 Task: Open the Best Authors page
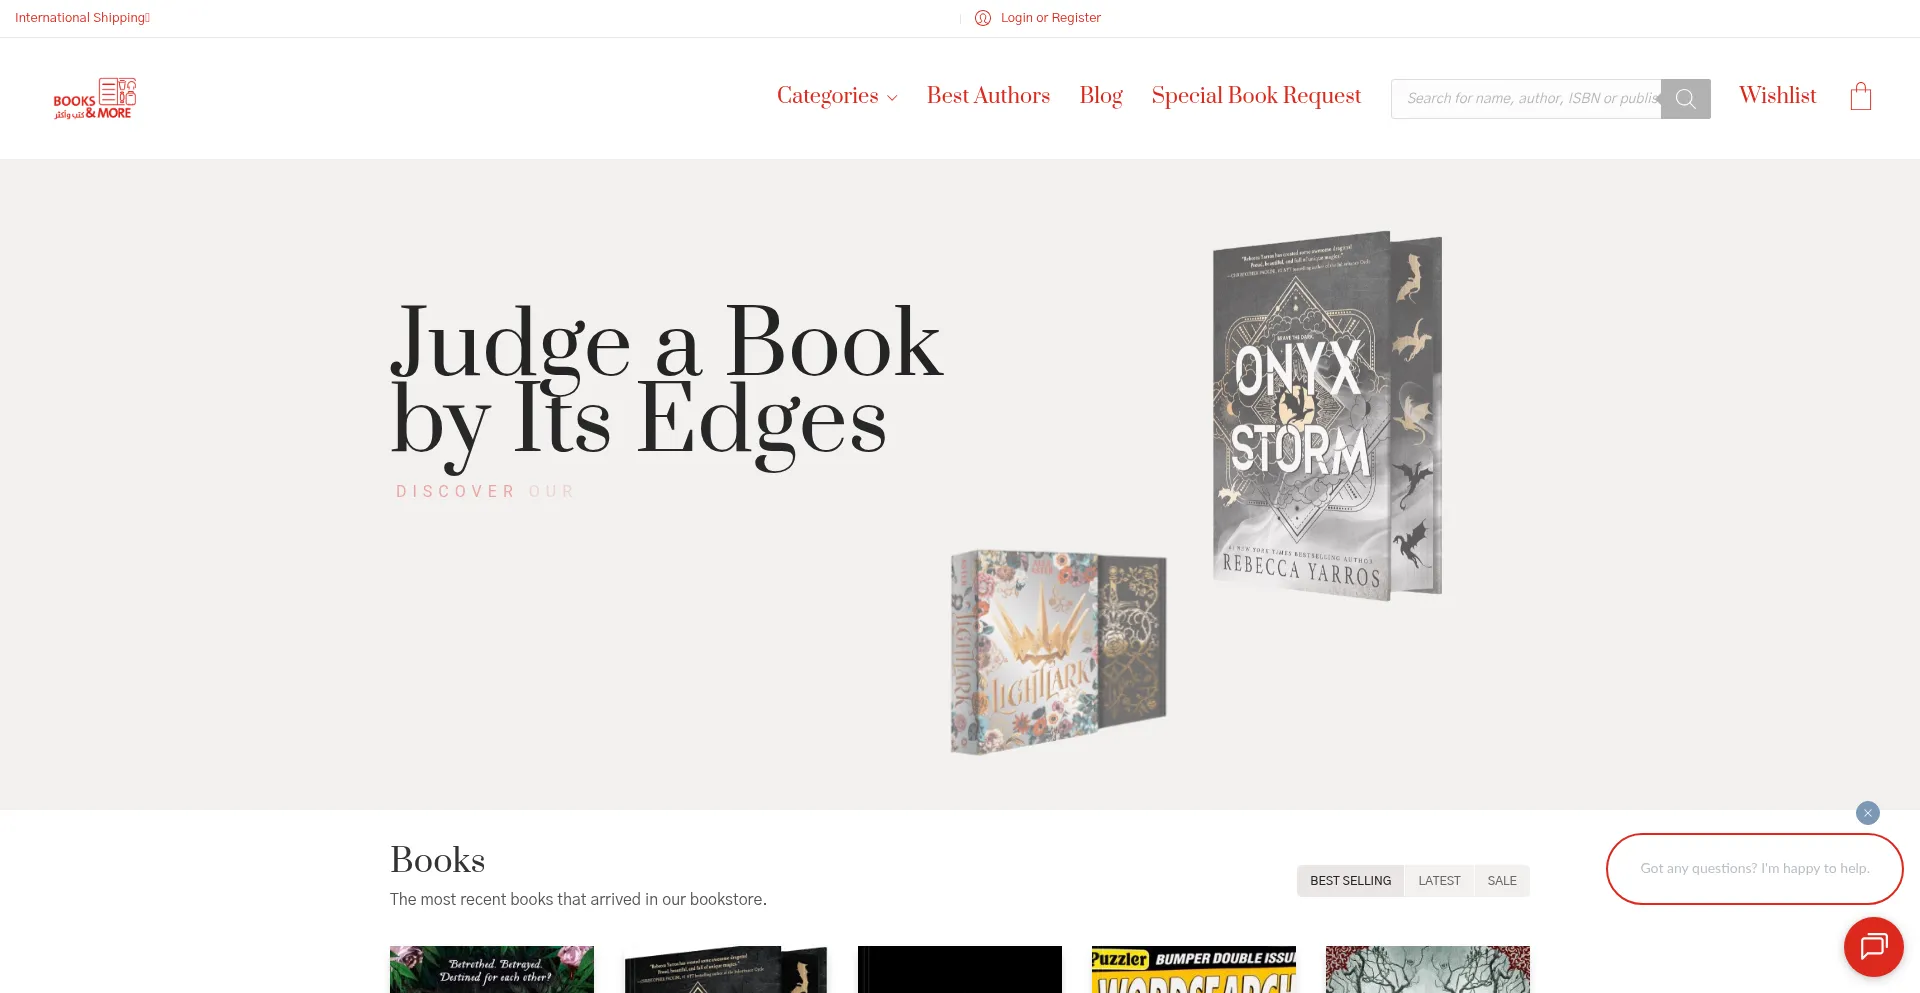(x=988, y=96)
